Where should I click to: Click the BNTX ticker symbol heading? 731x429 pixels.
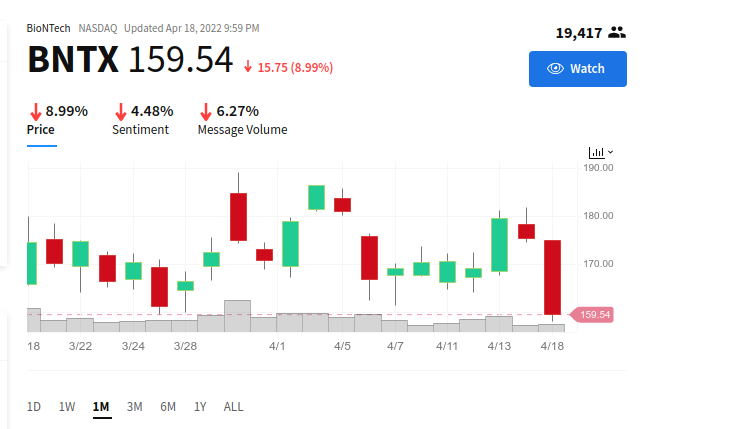click(x=73, y=60)
